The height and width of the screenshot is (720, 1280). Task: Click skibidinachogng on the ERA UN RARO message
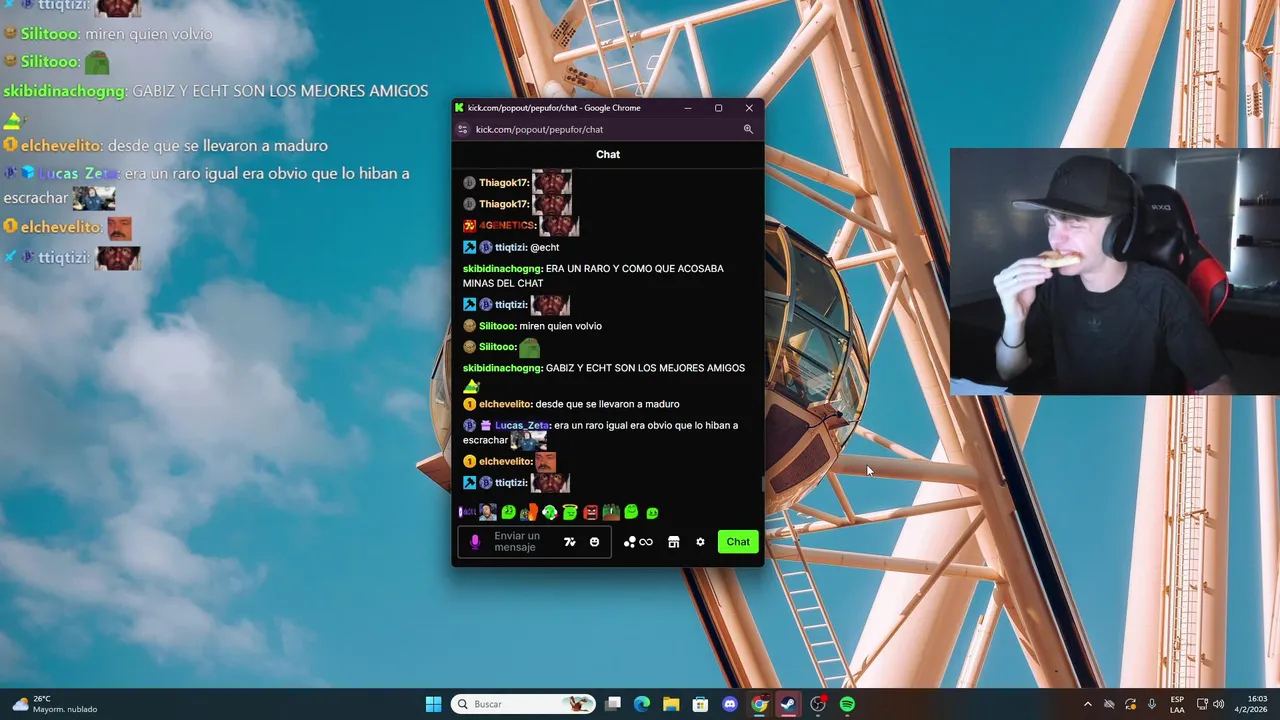(502, 268)
